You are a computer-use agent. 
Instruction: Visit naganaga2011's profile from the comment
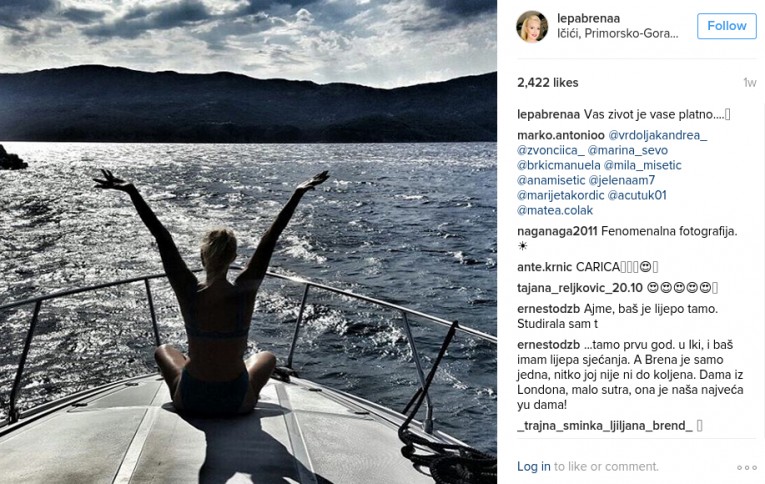tap(557, 231)
